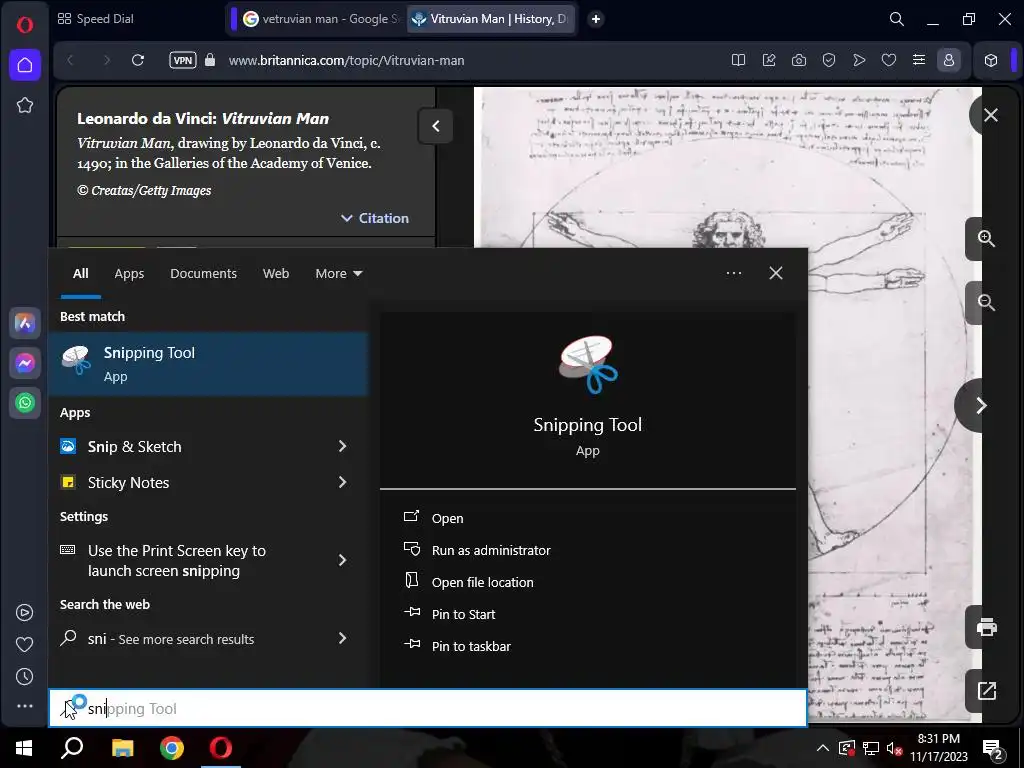Expand the Citation dropdown
1024x768 pixels.
click(375, 218)
